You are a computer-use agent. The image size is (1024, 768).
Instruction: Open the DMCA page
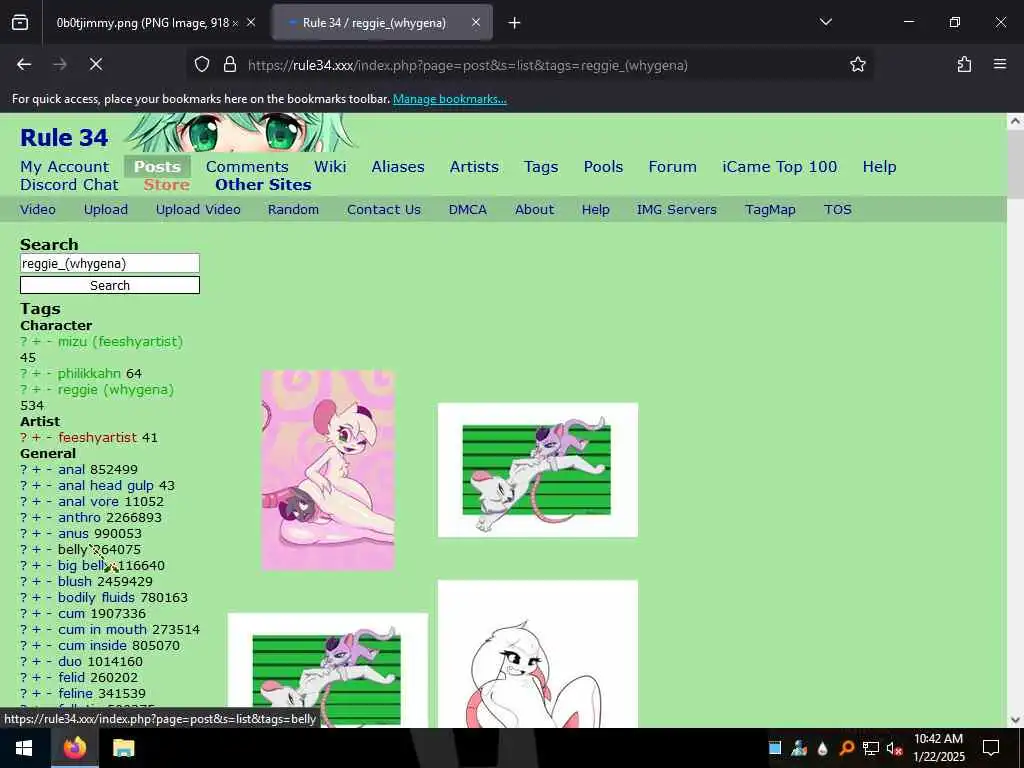[468, 210]
